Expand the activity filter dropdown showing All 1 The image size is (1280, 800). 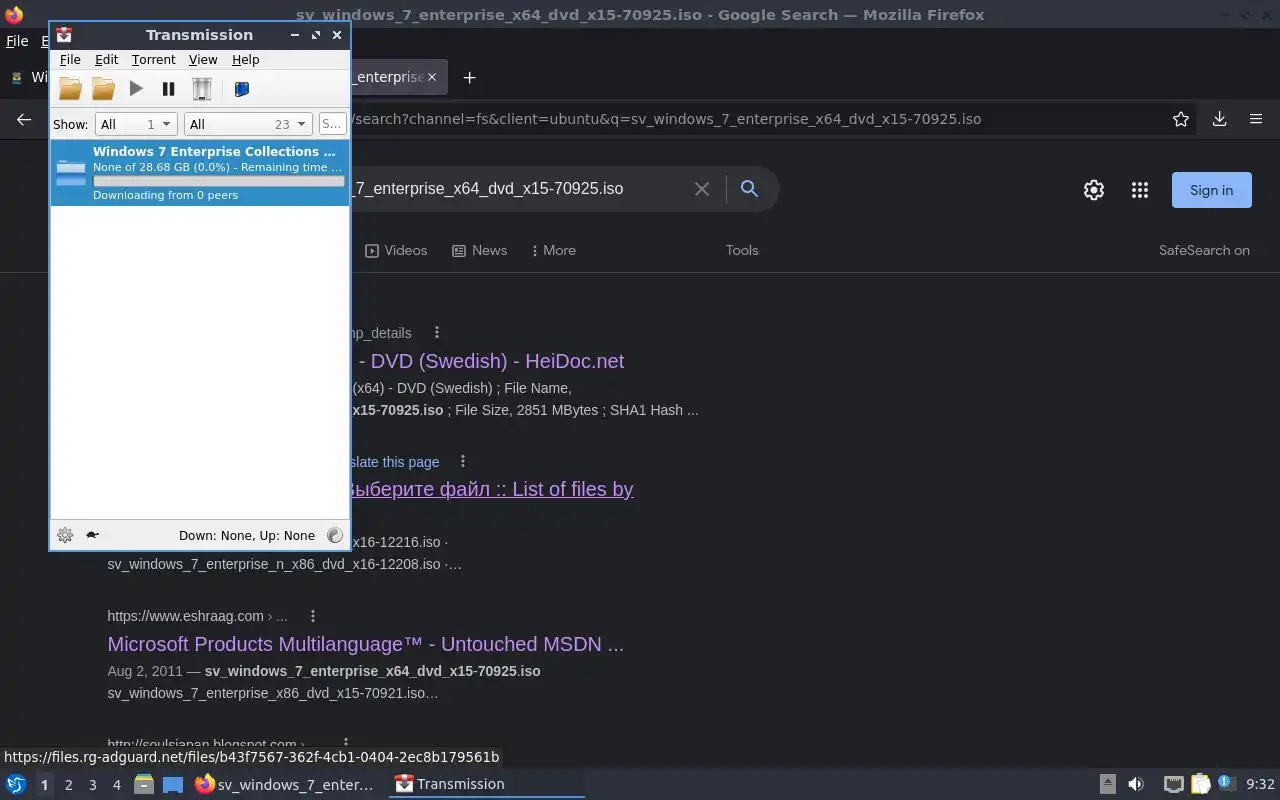tap(136, 124)
